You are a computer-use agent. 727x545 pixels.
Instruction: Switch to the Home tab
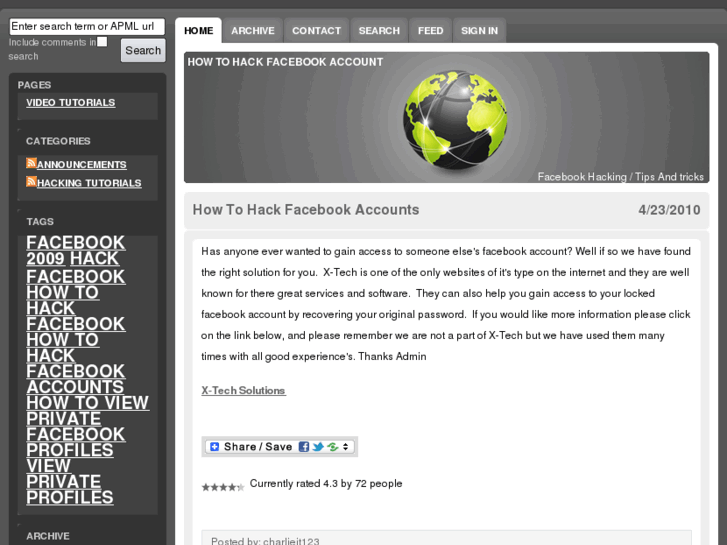click(198, 31)
